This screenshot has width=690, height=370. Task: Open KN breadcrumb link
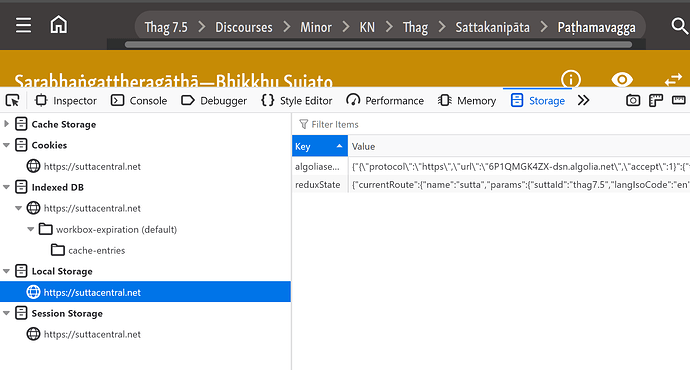click(x=367, y=27)
